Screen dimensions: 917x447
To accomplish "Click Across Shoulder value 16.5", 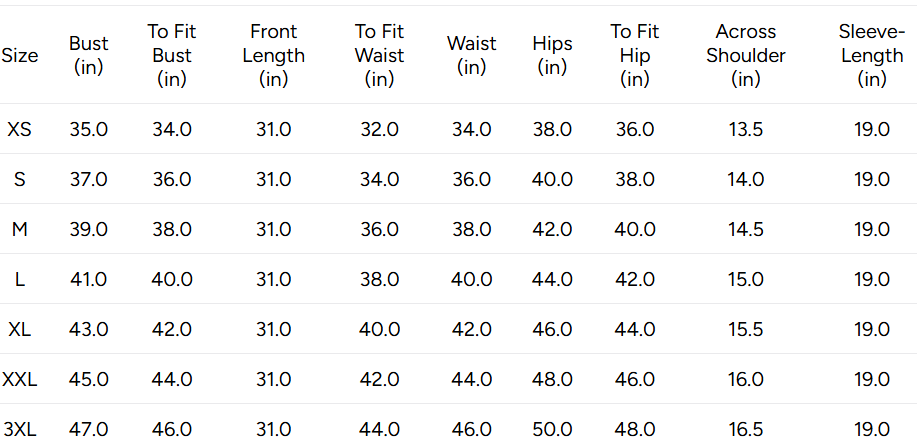I will (746, 430).
